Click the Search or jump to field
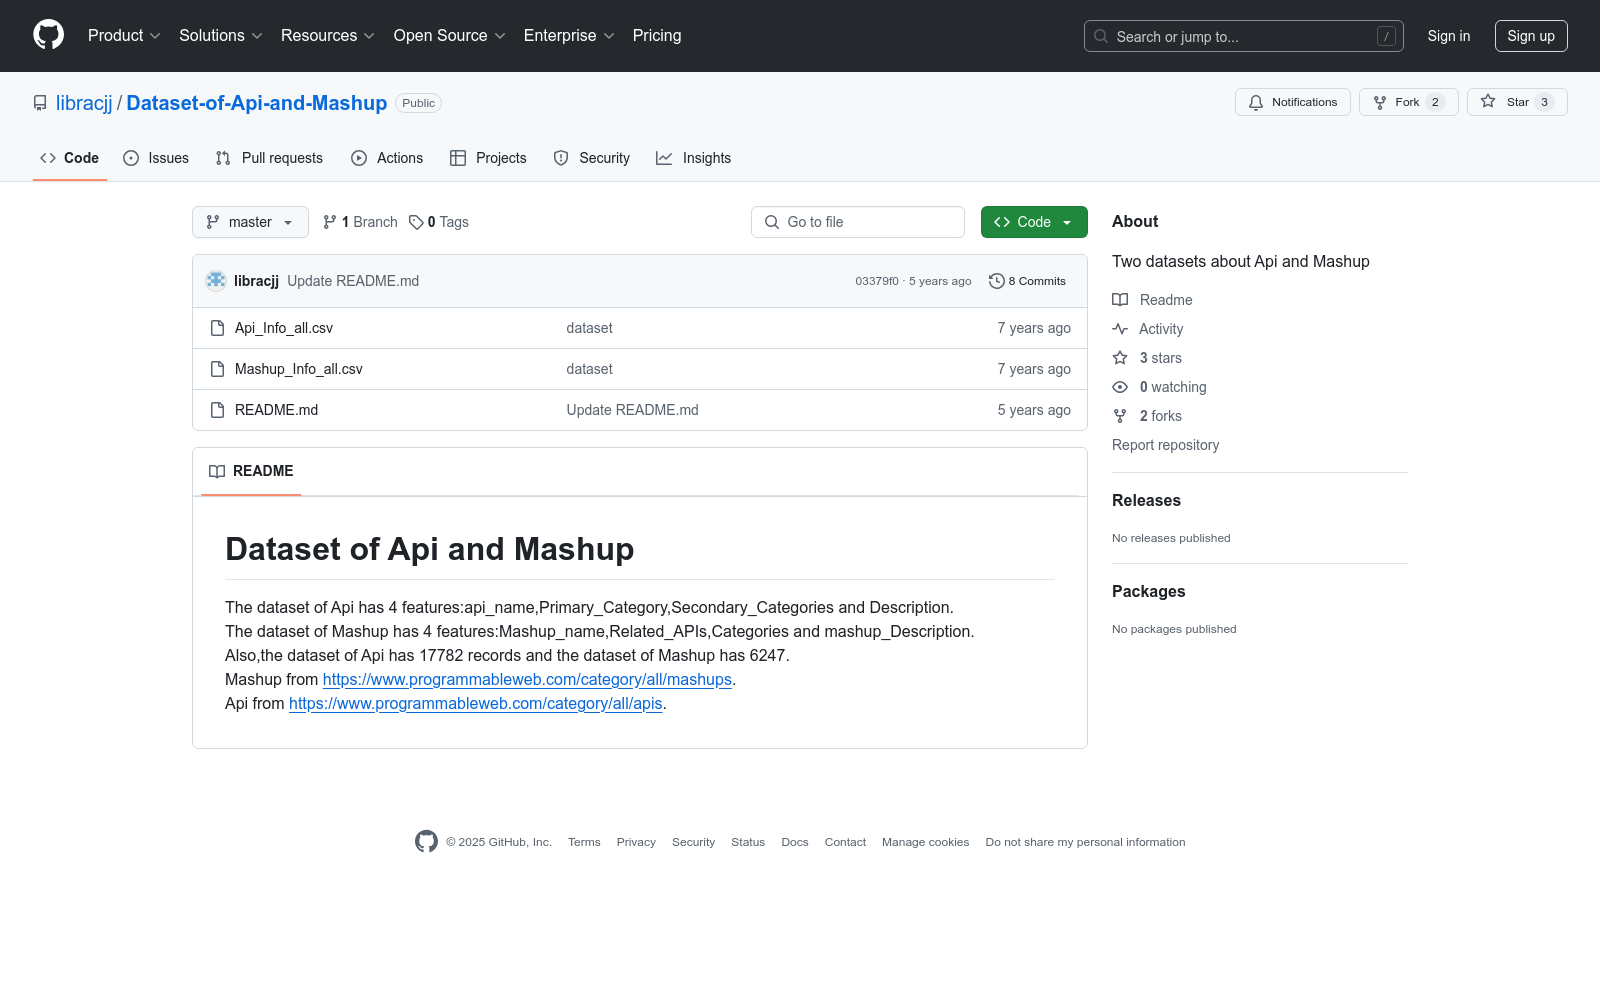This screenshot has width=1600, height=1000. (x=1244, y=36)
